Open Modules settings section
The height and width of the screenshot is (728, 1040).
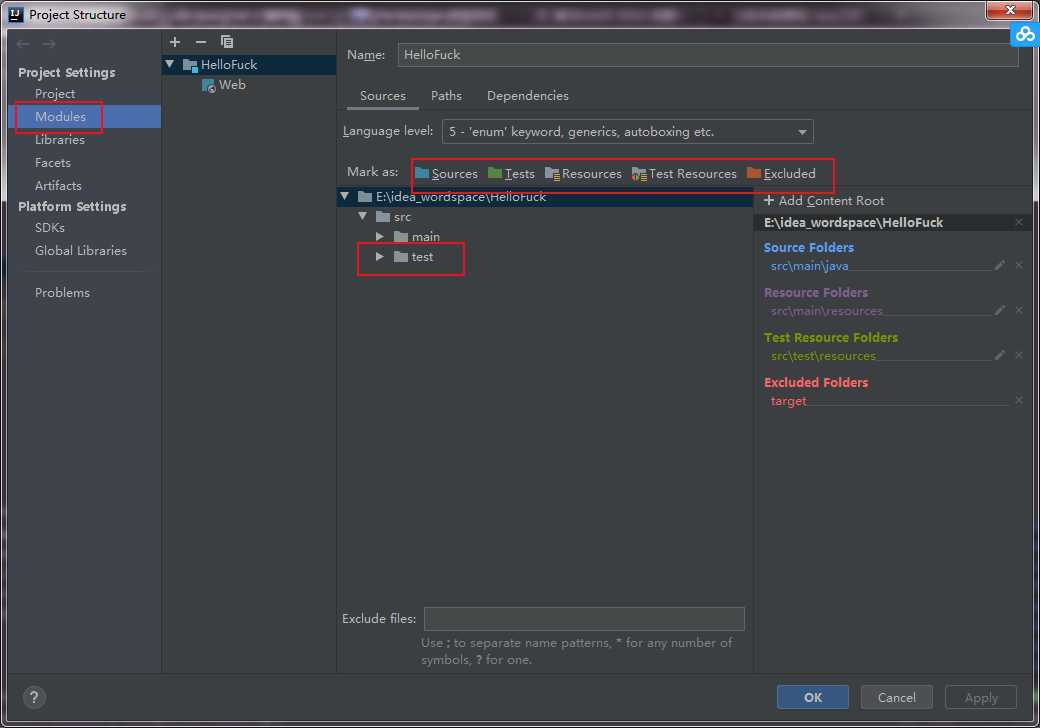click(84, 117)
